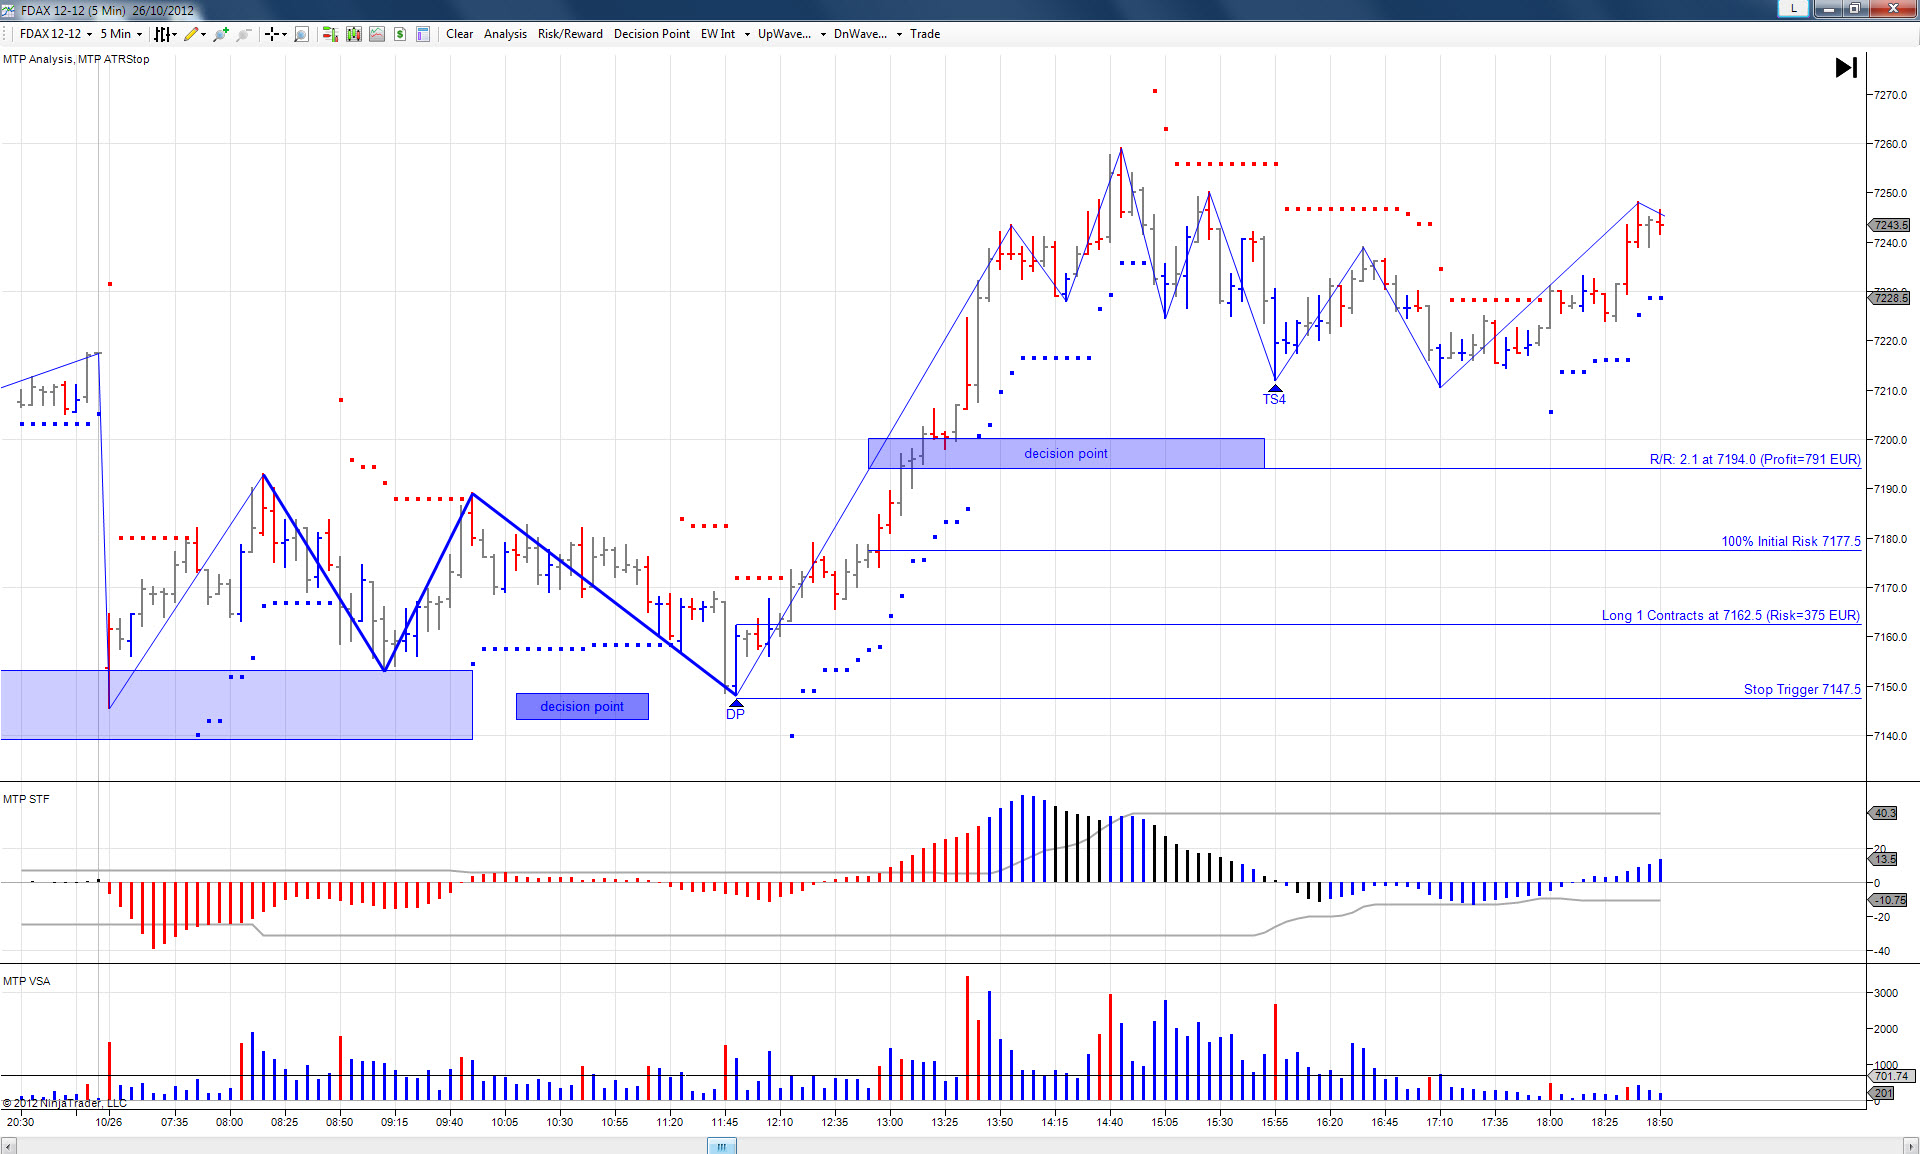Viewport: 1920px width, 1154px height.
Task: Click the 7228.5 price marker
Action: (x=1889, y=298)
